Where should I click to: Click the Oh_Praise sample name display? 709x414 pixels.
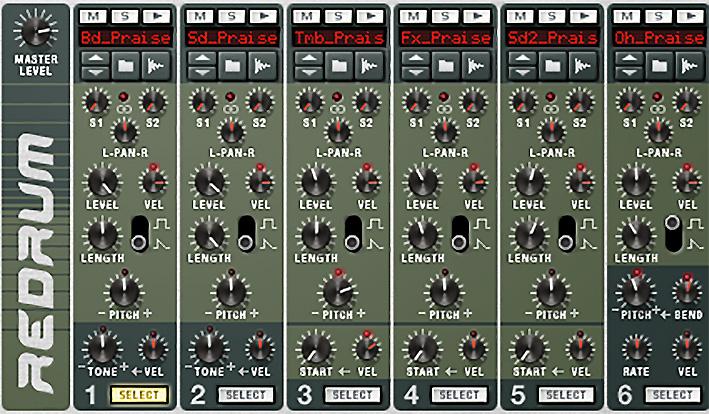tap(659, 38)
